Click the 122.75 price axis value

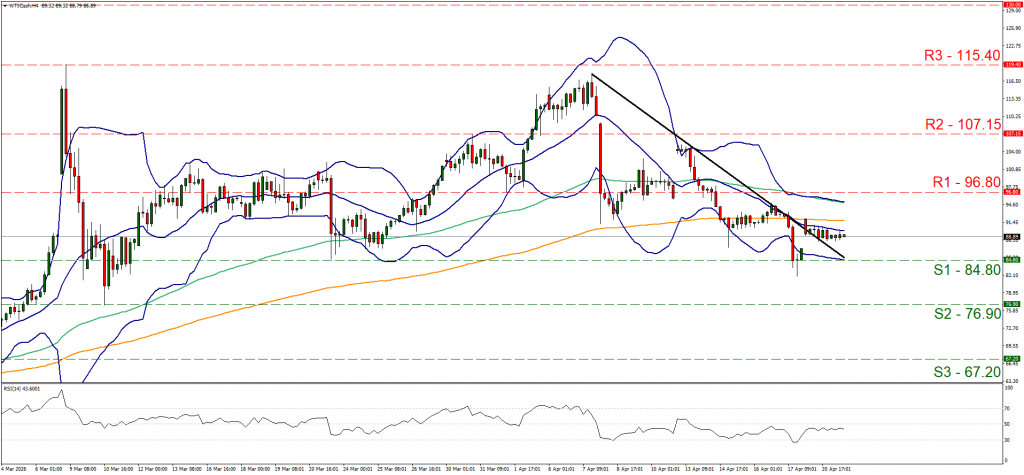1013,46
